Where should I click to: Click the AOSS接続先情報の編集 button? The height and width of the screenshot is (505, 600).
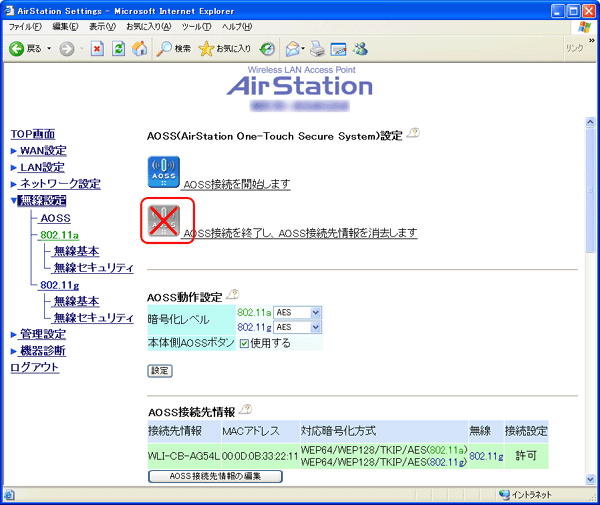point(215,476)
